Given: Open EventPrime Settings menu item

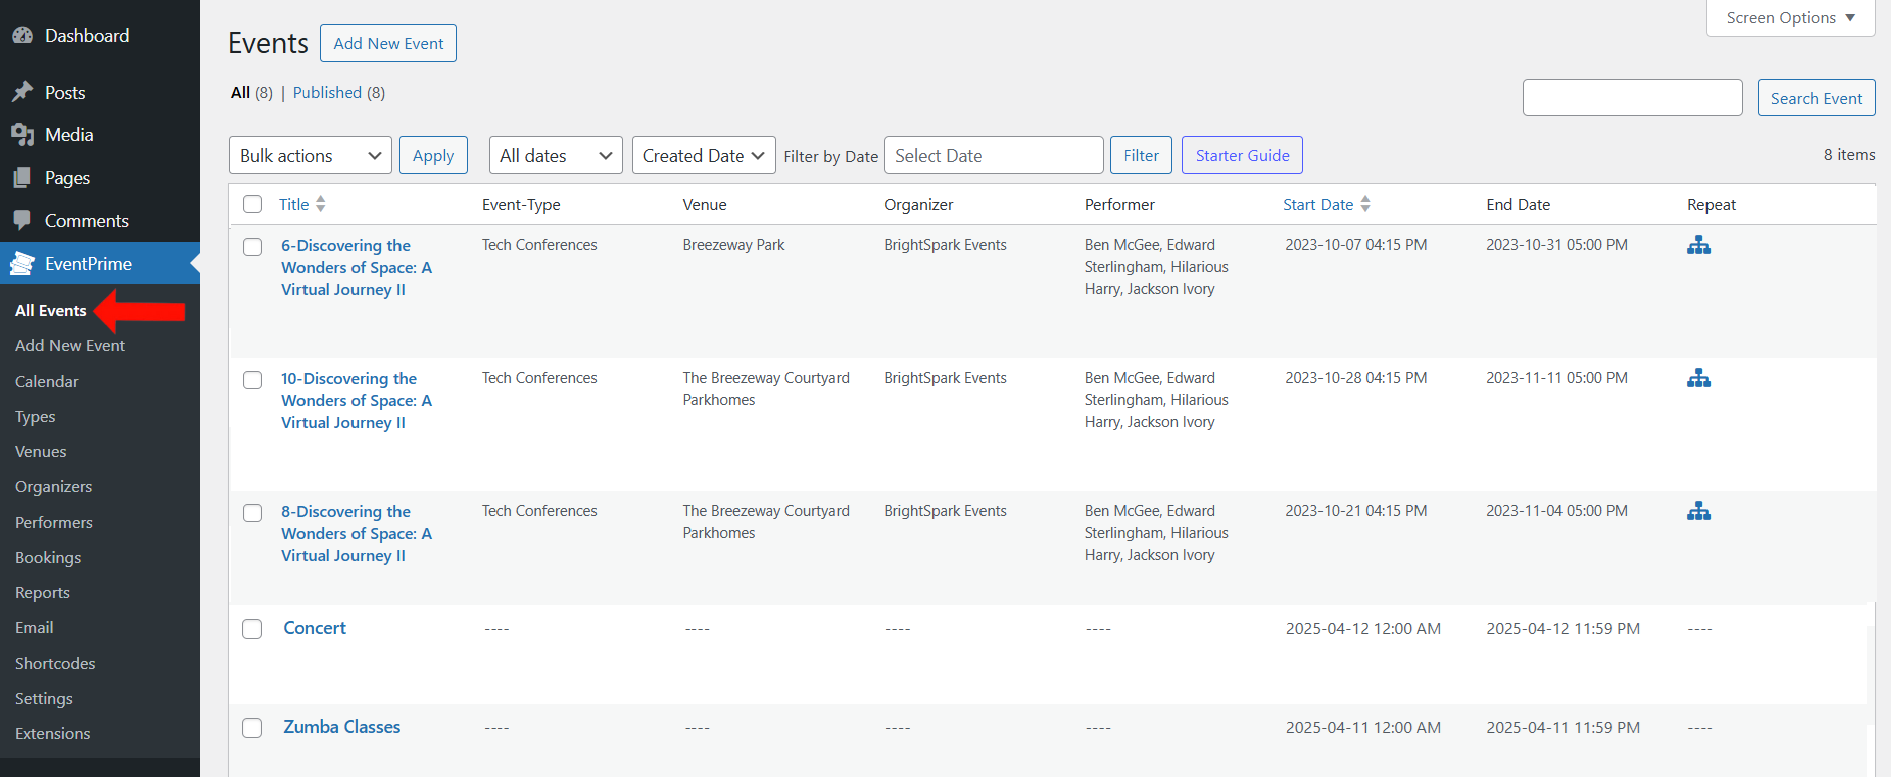Looking at the screenshot, I should click(x=44, y=698).
